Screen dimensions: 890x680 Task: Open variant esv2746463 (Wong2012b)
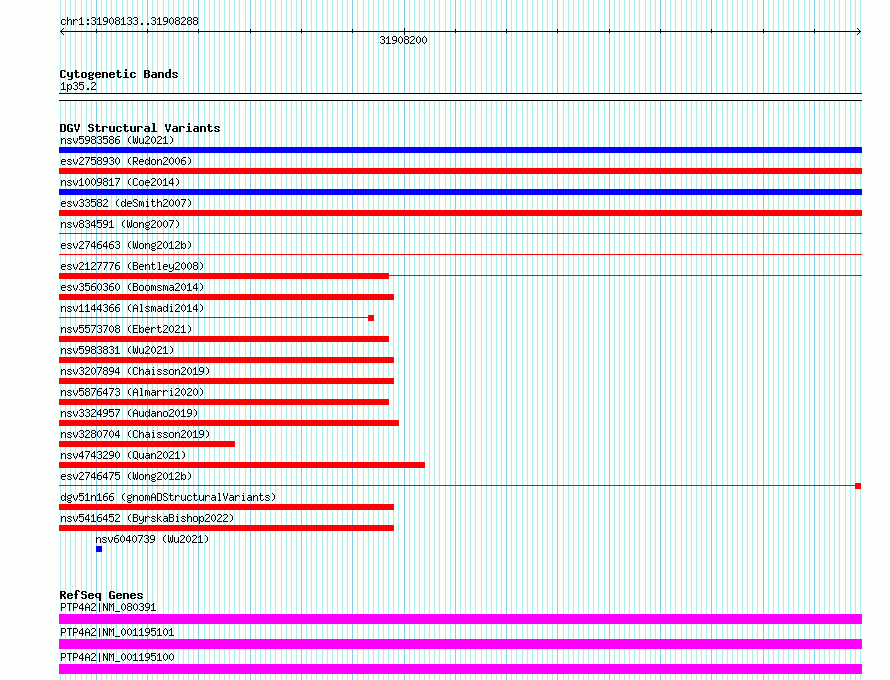(x=126, y=245)
